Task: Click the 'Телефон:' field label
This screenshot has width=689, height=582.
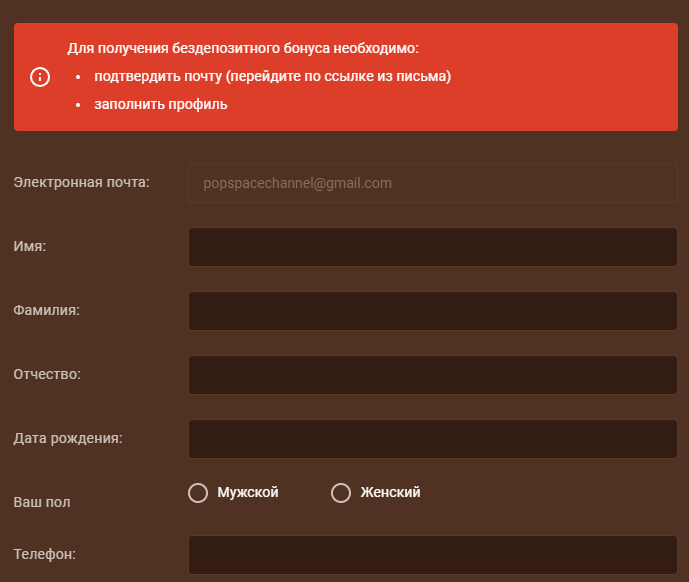Action: tap(45, 553)
